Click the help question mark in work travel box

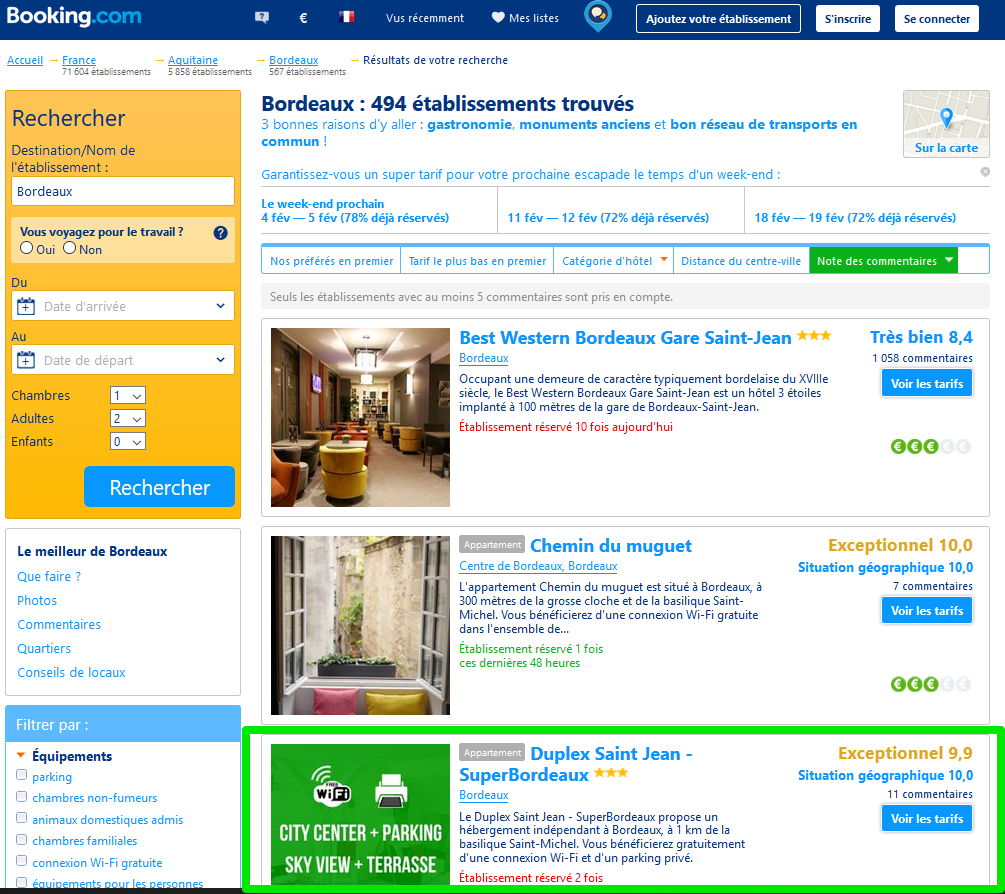(x=220, y=233)
